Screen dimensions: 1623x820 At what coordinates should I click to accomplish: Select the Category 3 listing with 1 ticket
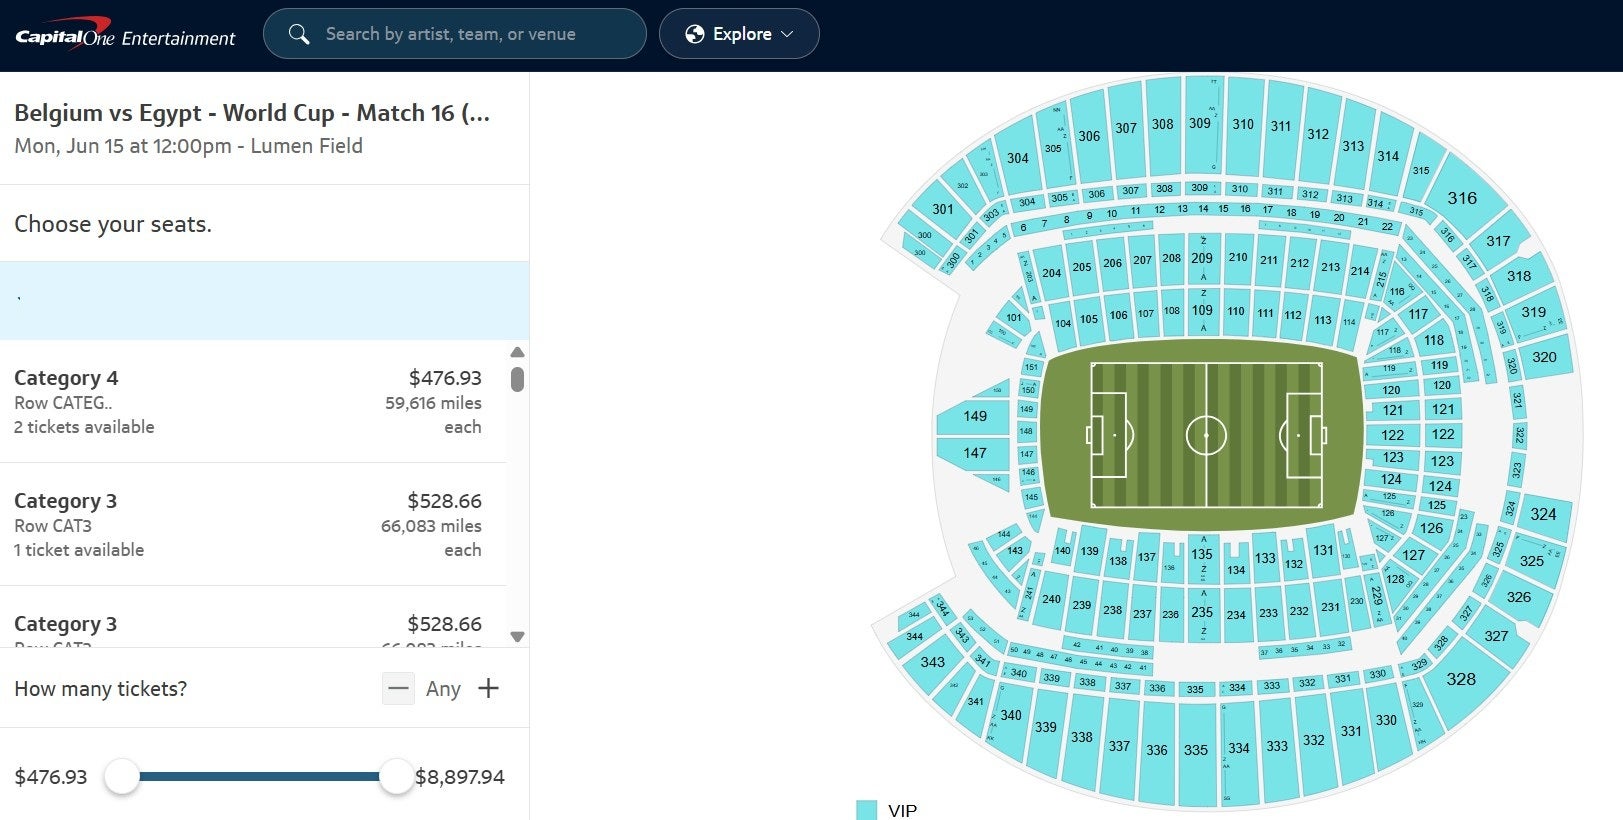(x=250, y=524)
